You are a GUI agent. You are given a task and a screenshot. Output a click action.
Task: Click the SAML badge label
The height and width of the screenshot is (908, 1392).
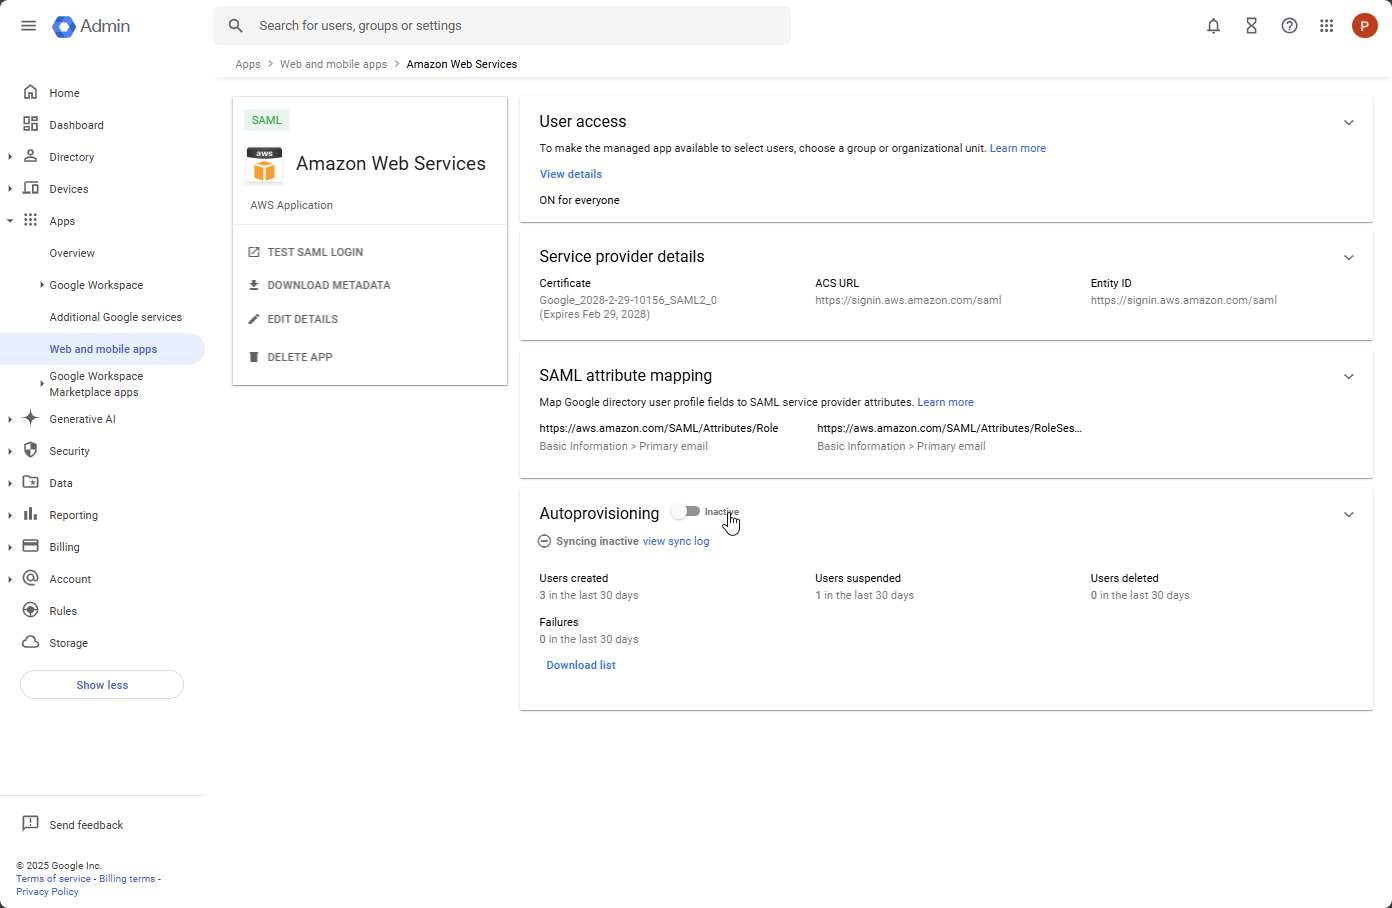(267, 120)
